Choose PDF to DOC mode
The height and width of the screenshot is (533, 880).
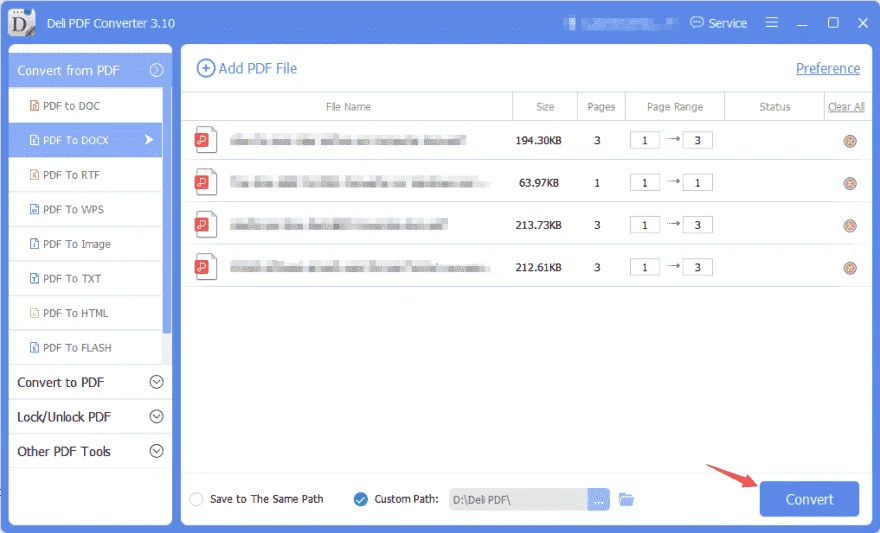85,105
